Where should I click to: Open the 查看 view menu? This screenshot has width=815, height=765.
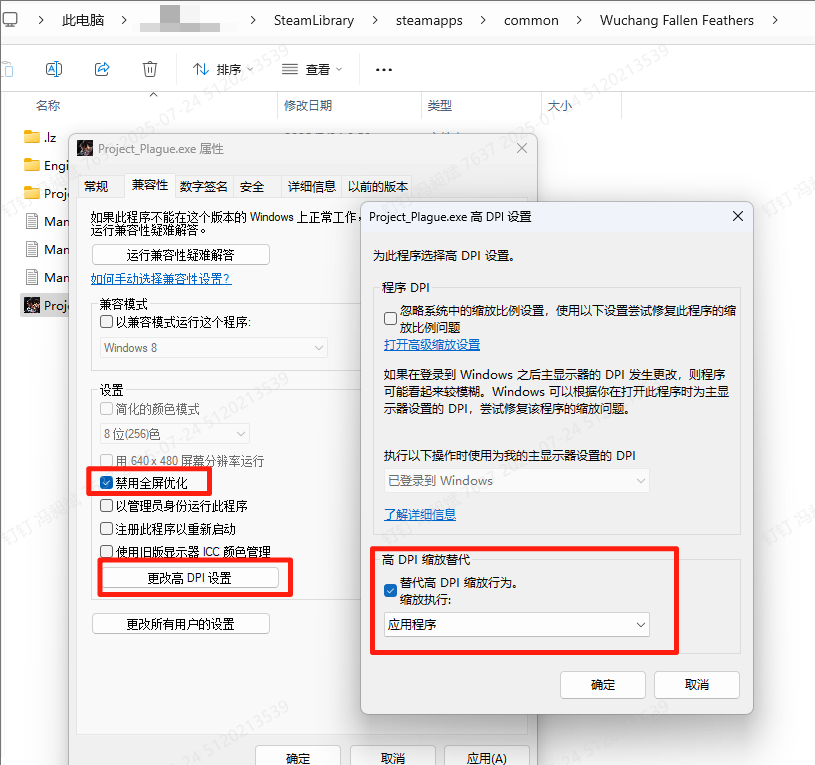[312, 69]
